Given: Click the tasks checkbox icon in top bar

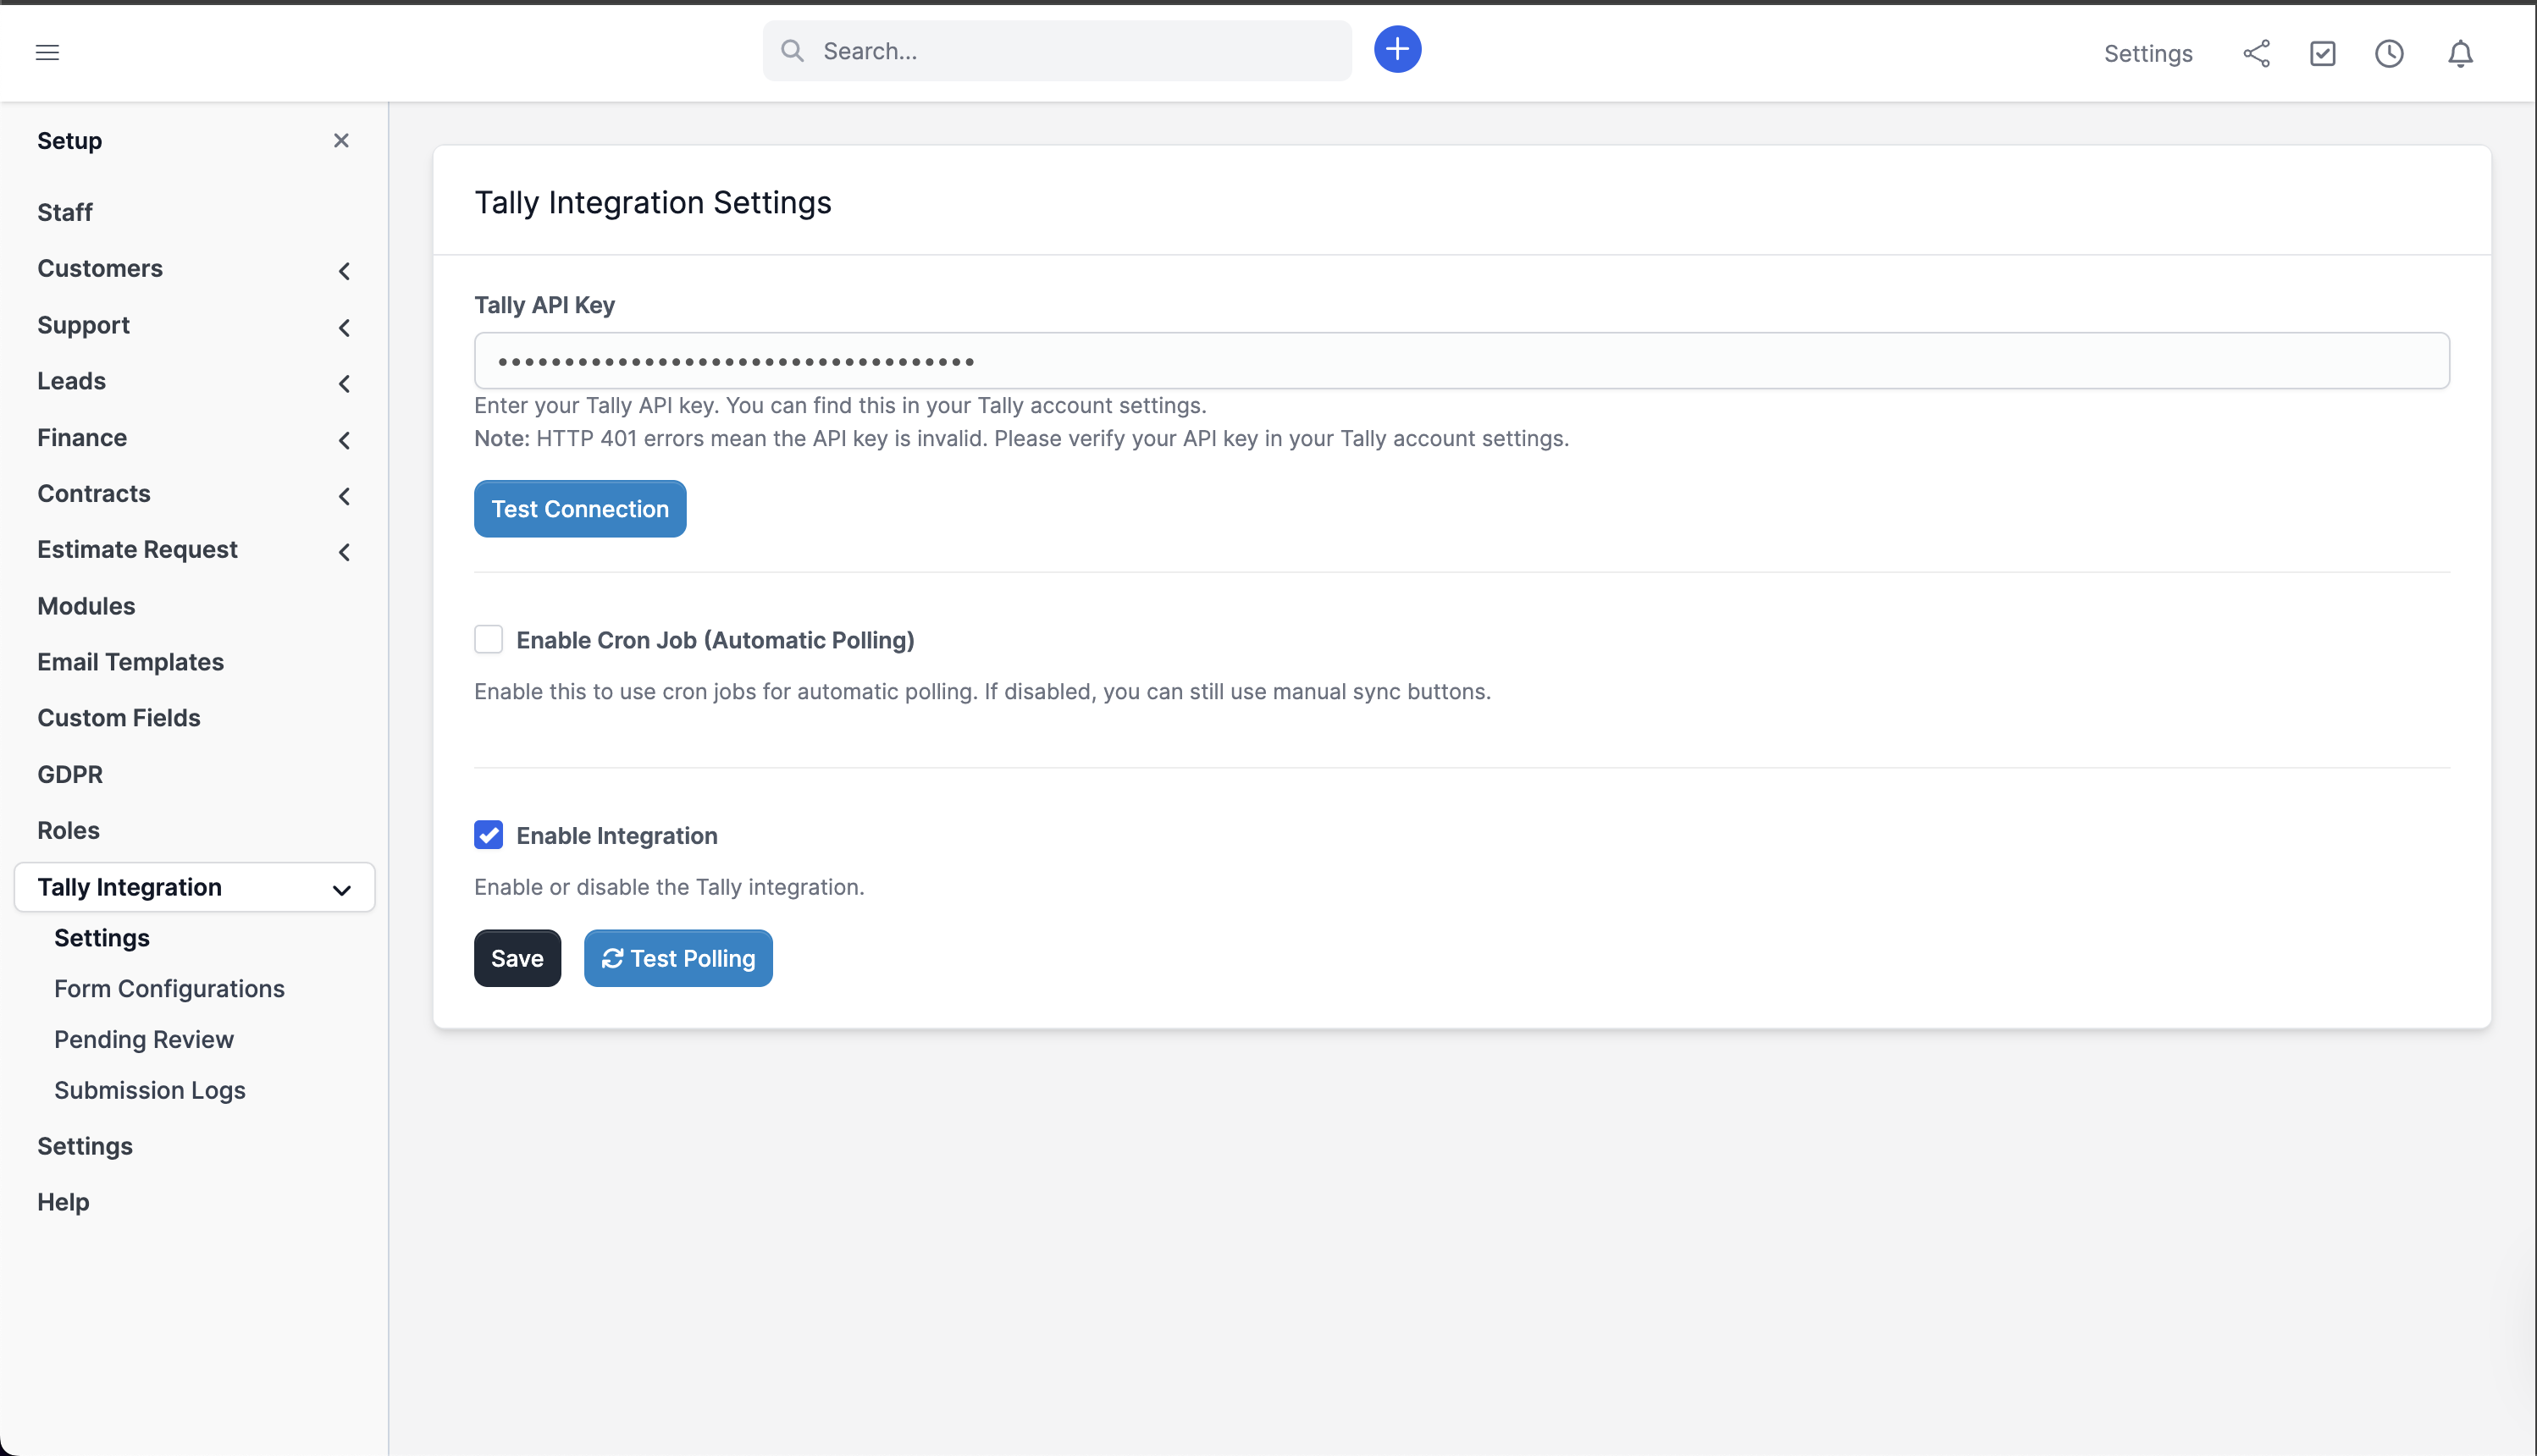Looking at the screenshot, I should pyautogui.click(x=2323, y=54).
